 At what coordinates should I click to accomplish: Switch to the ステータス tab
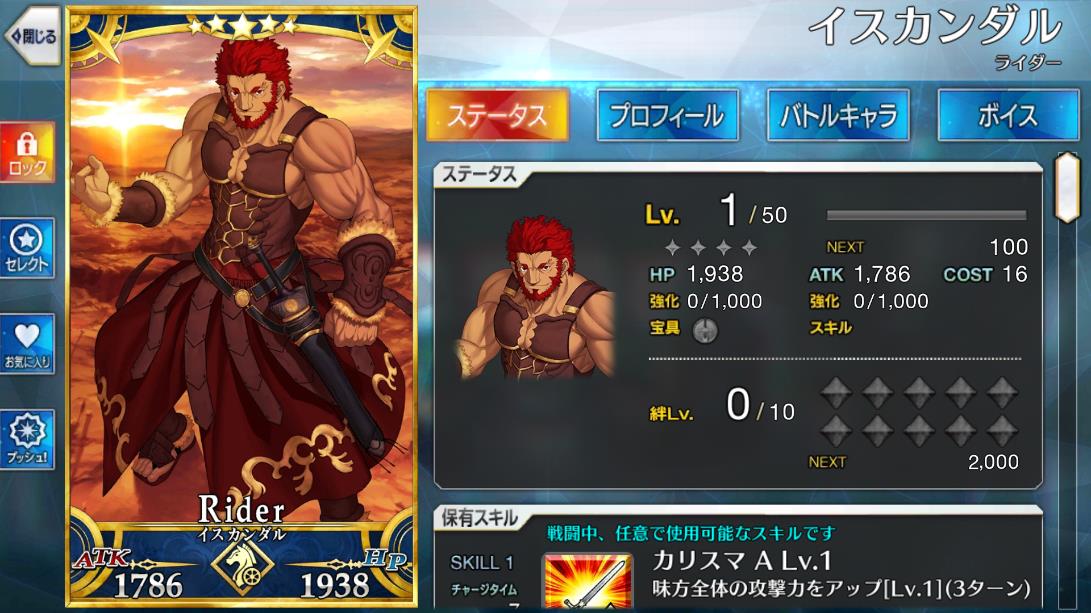(x=497, y=116)
